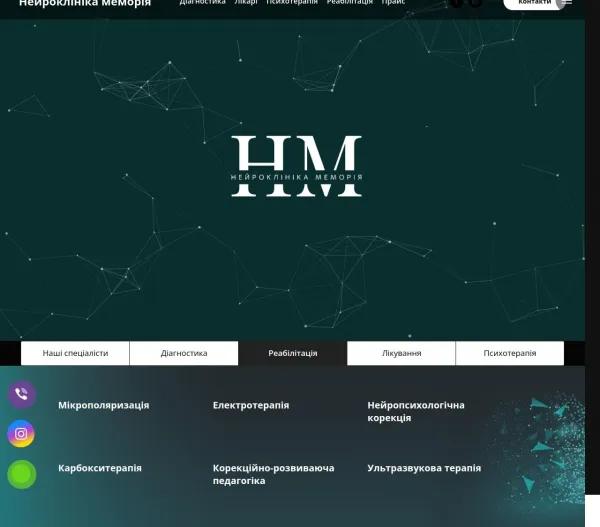Switch to Діагностика tab
Screen dimensions: 600x527
184,353
